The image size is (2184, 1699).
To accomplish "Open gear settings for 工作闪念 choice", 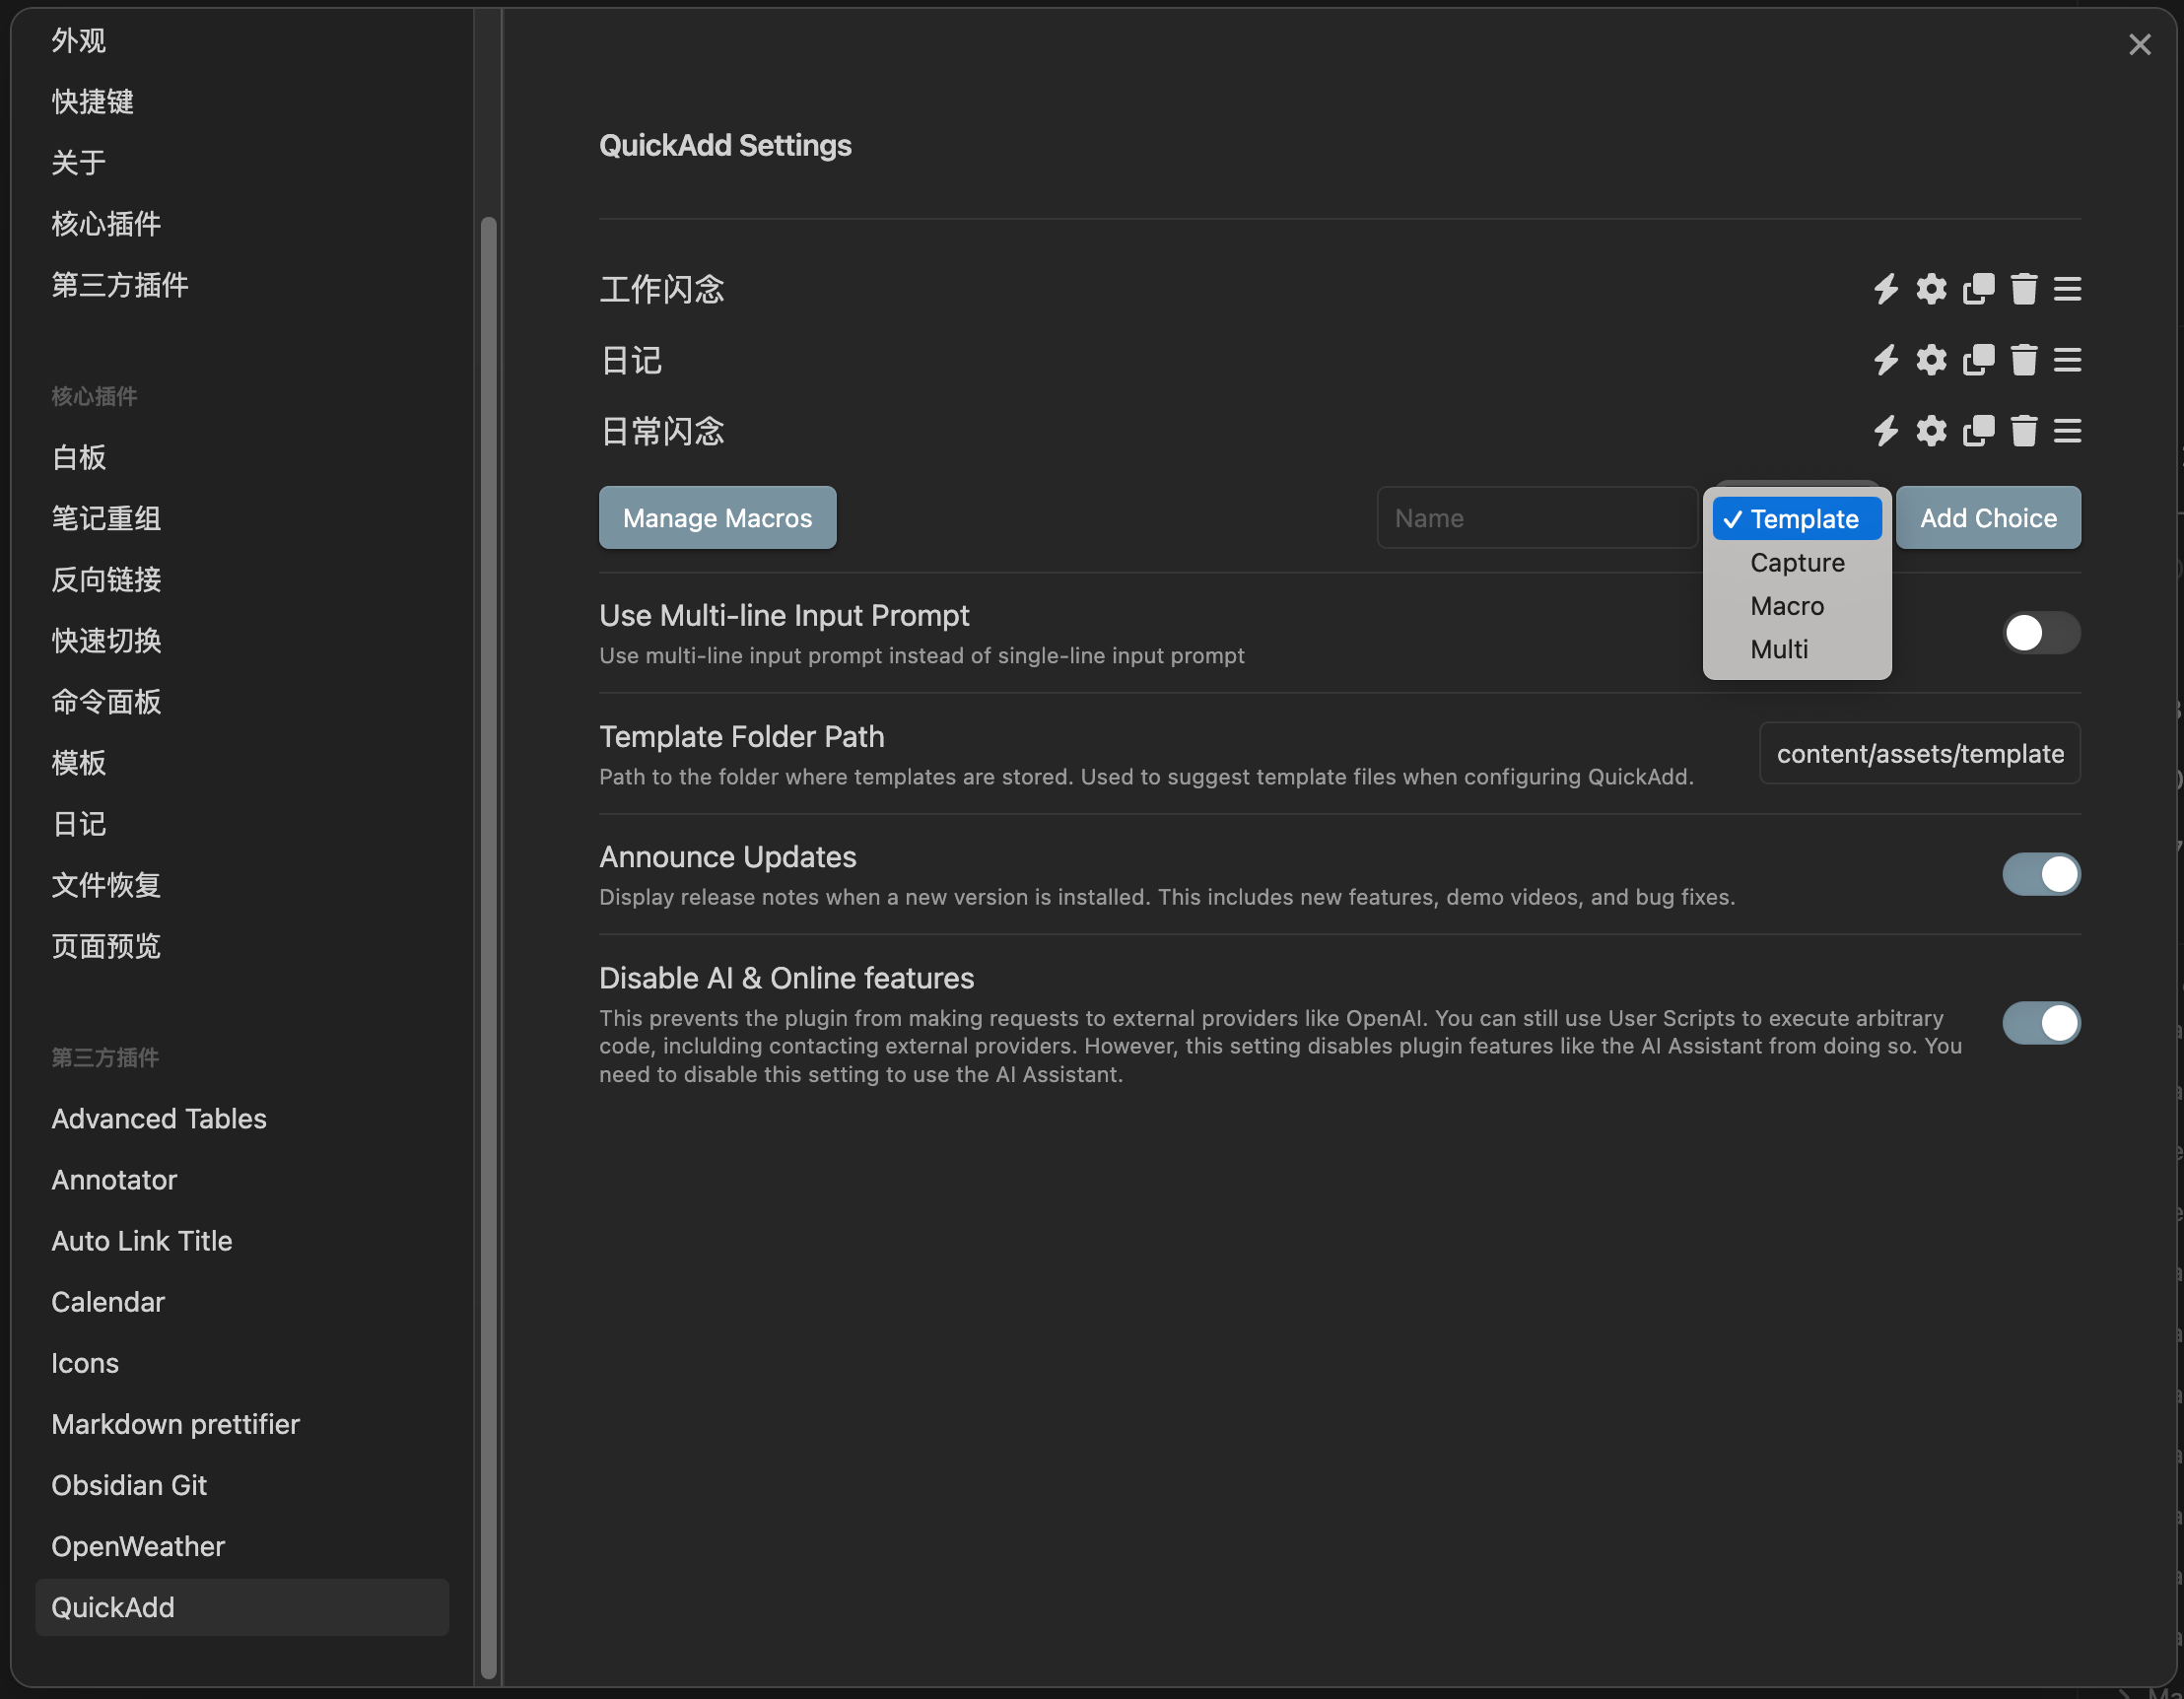I will coord(1931,289).
